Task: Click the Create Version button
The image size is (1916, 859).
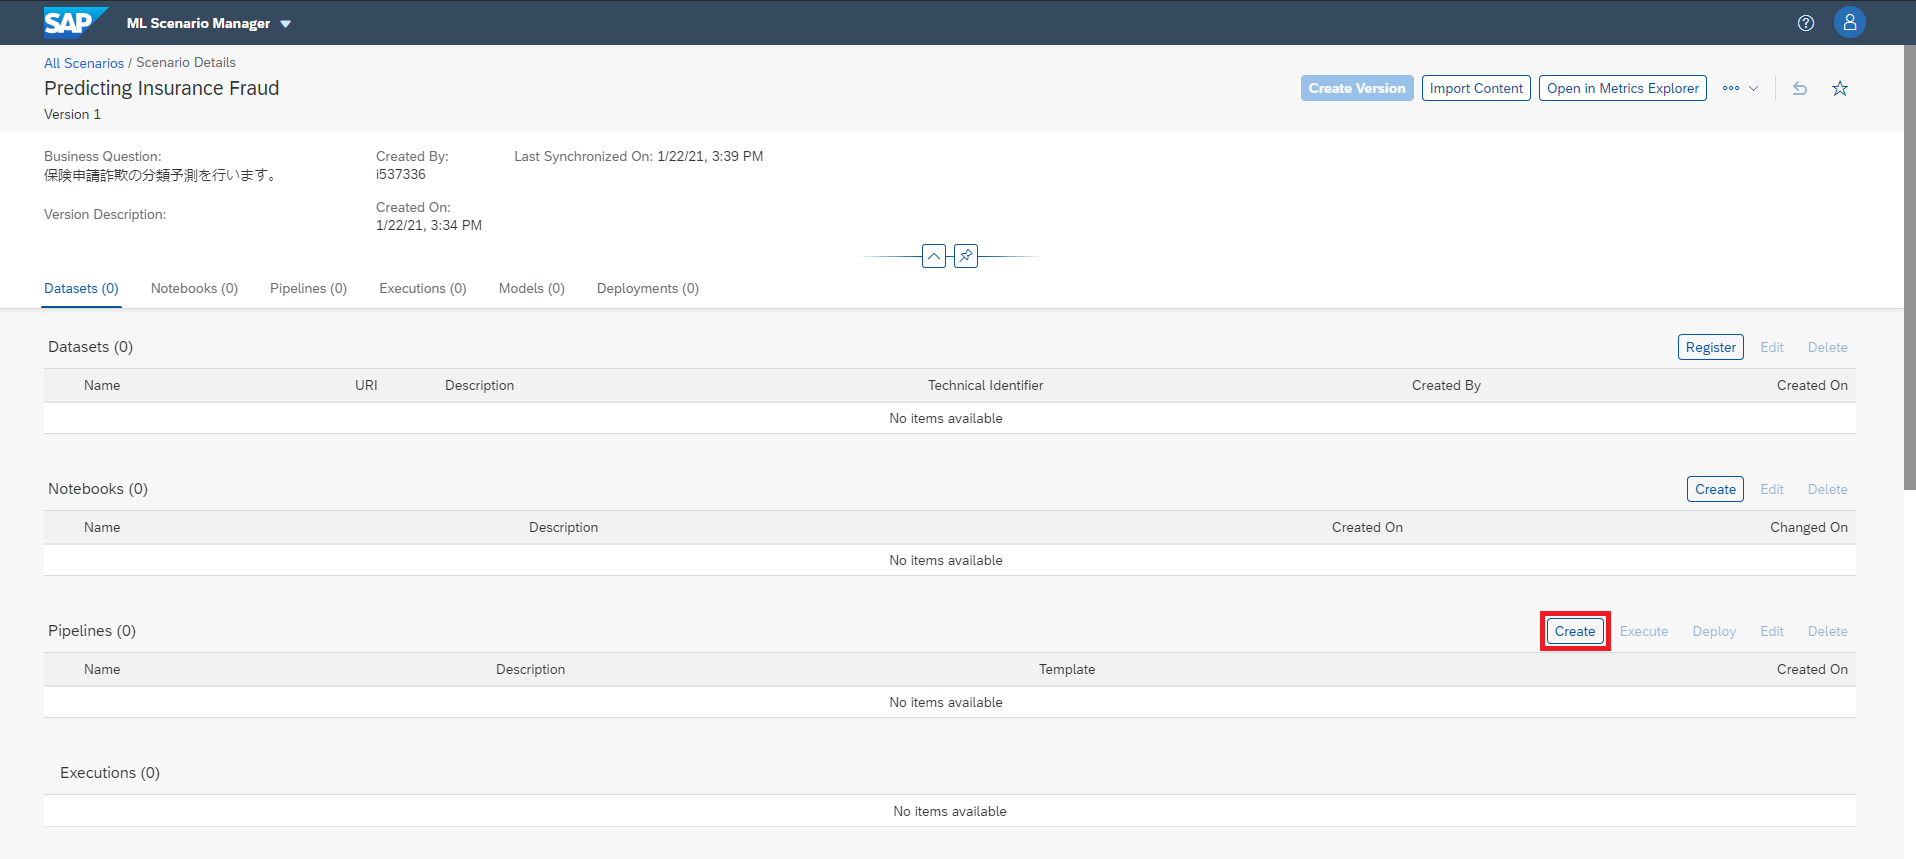Action: (1356, 88)
